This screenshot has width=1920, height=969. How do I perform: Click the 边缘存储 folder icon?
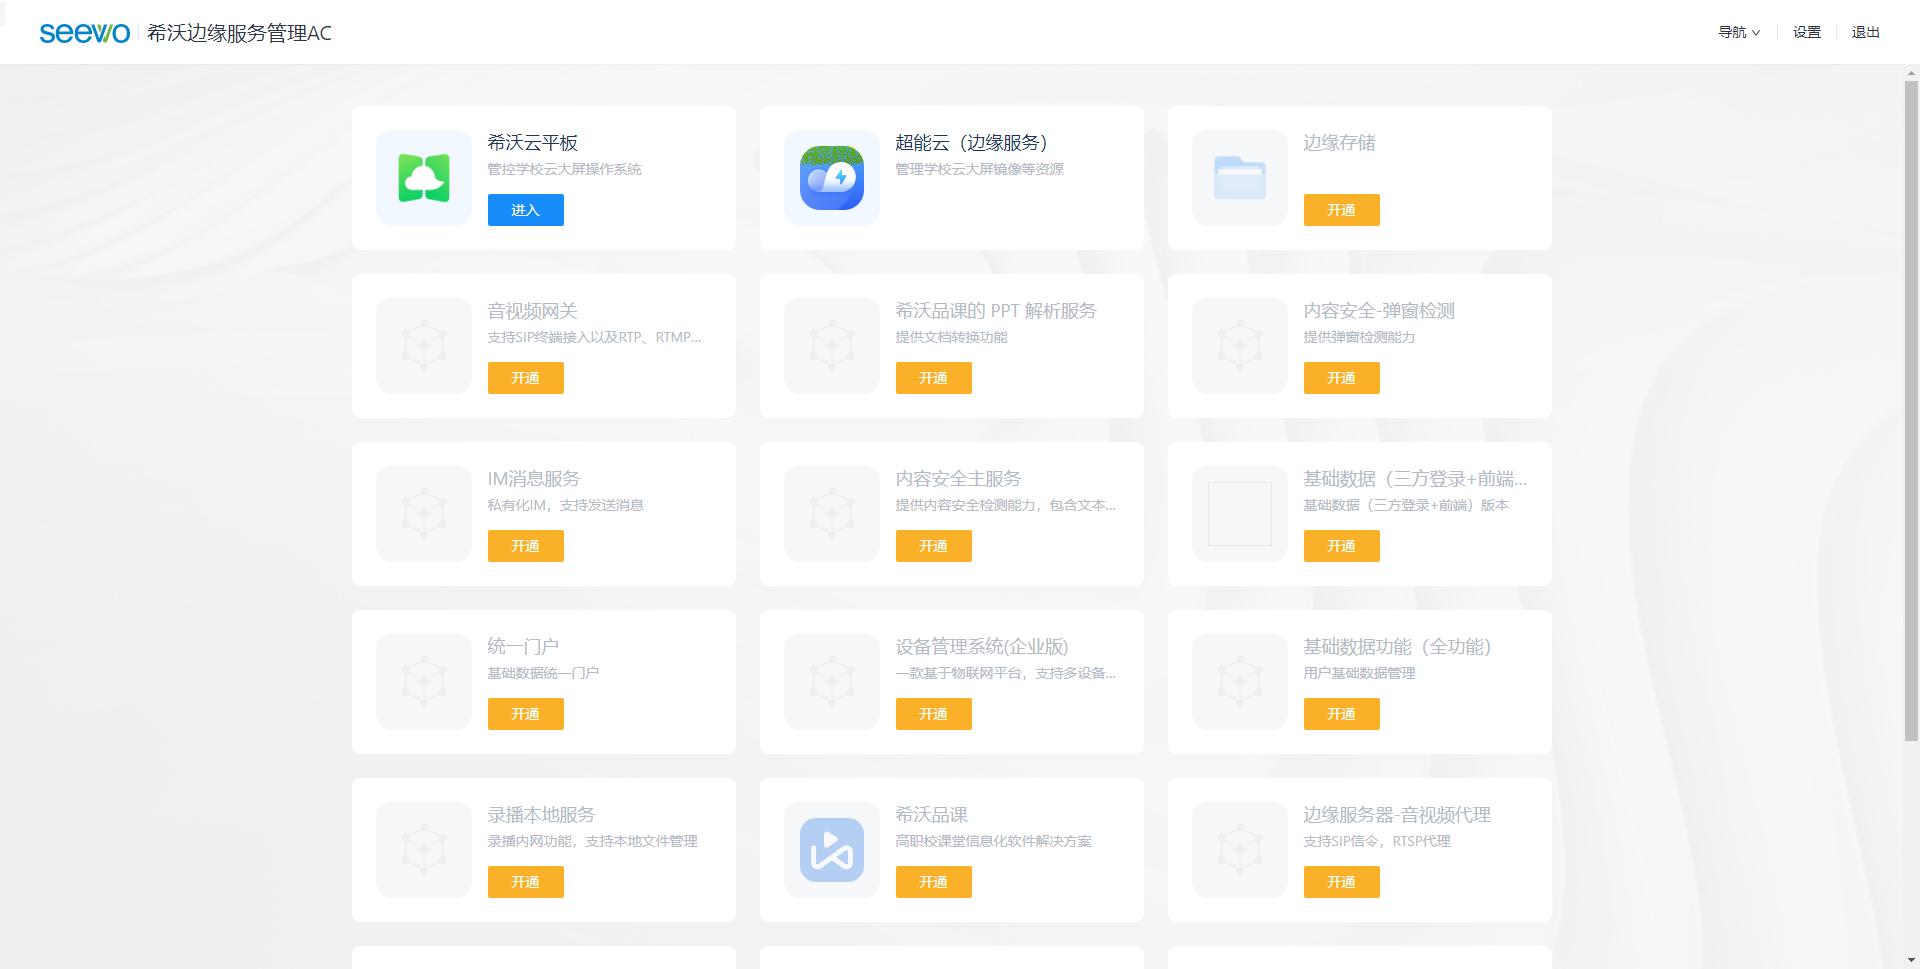pyautogui.click(x=1240, y=178)
